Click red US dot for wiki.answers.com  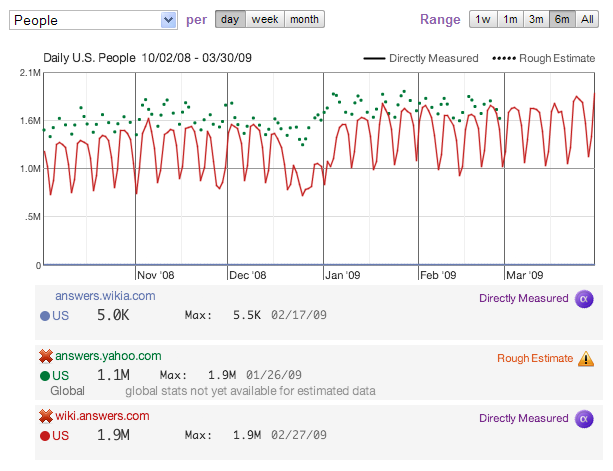[45, 435]
